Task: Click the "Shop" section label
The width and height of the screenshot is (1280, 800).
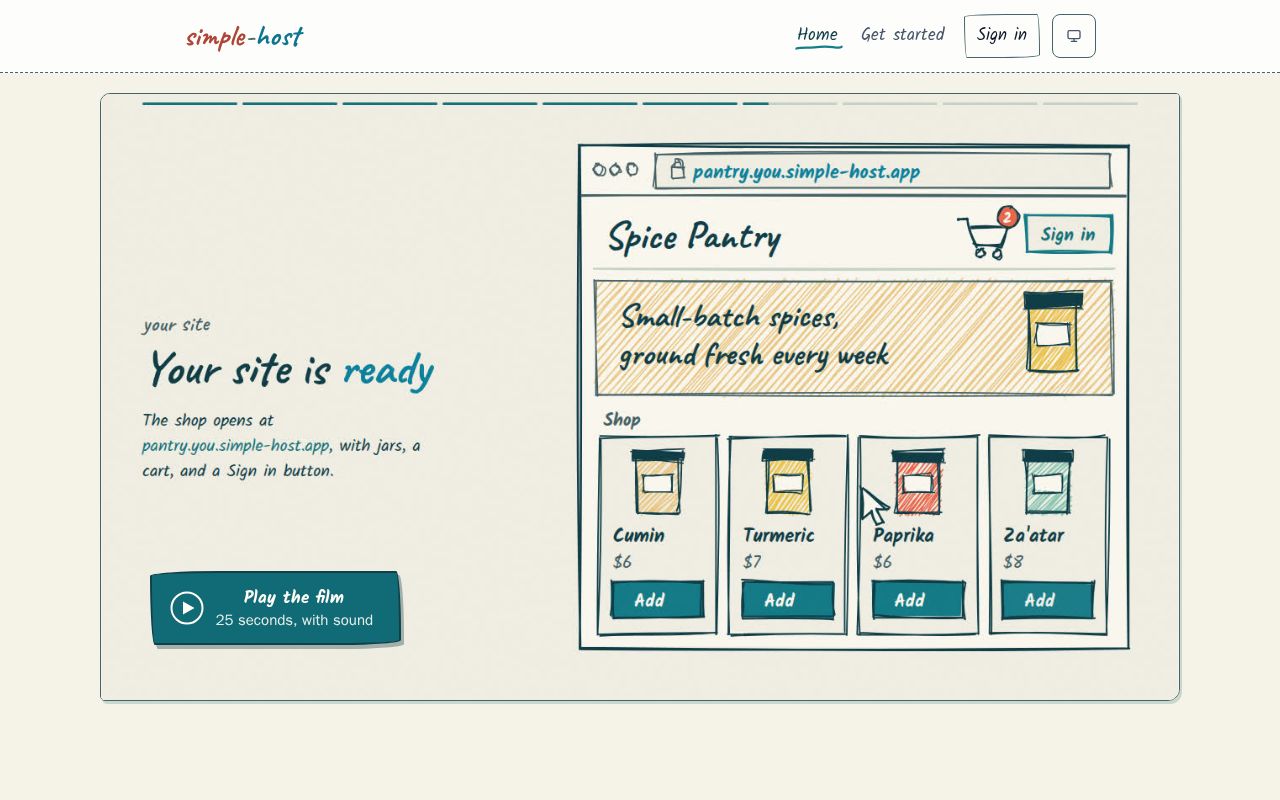Action: (x=622, y=420)
